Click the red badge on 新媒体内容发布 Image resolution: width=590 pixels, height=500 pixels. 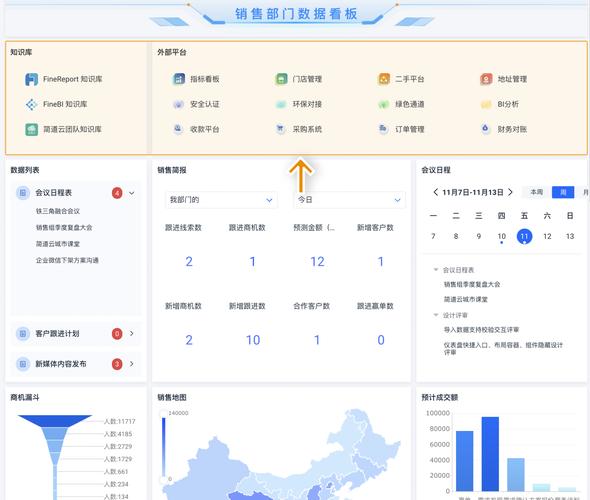point(117,364)
